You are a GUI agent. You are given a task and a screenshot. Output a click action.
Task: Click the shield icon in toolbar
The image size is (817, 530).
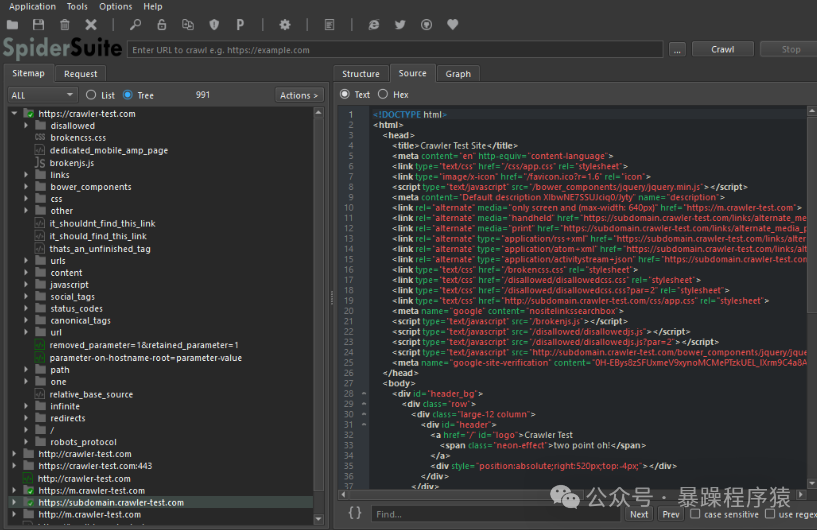pyautogui.click(x=214, y=24)
